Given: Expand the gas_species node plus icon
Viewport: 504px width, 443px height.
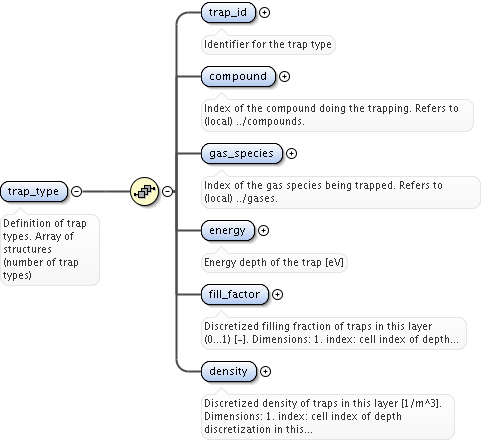Looking at the screenshot, I should (291, 154).
